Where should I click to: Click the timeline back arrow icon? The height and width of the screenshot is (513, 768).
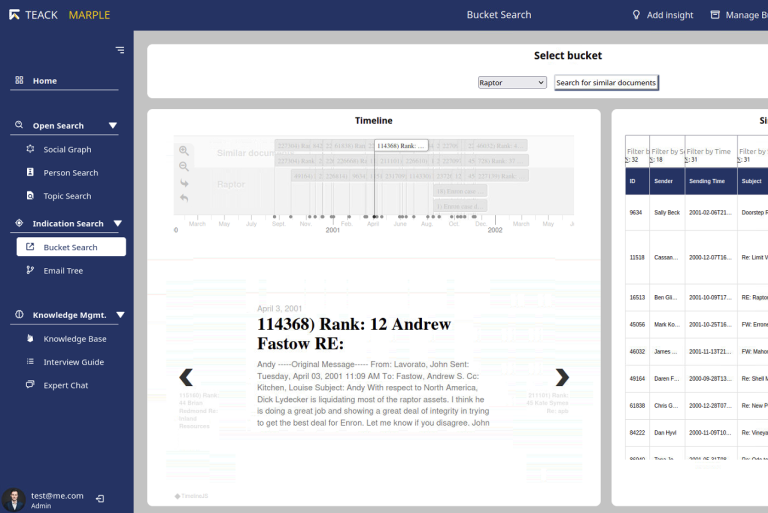184,198
